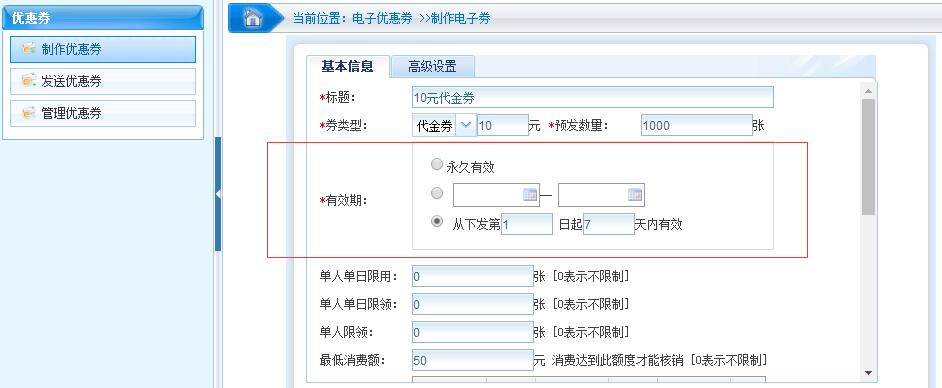
Task: Open calendar picker for end date
Action: click(634, 195)
